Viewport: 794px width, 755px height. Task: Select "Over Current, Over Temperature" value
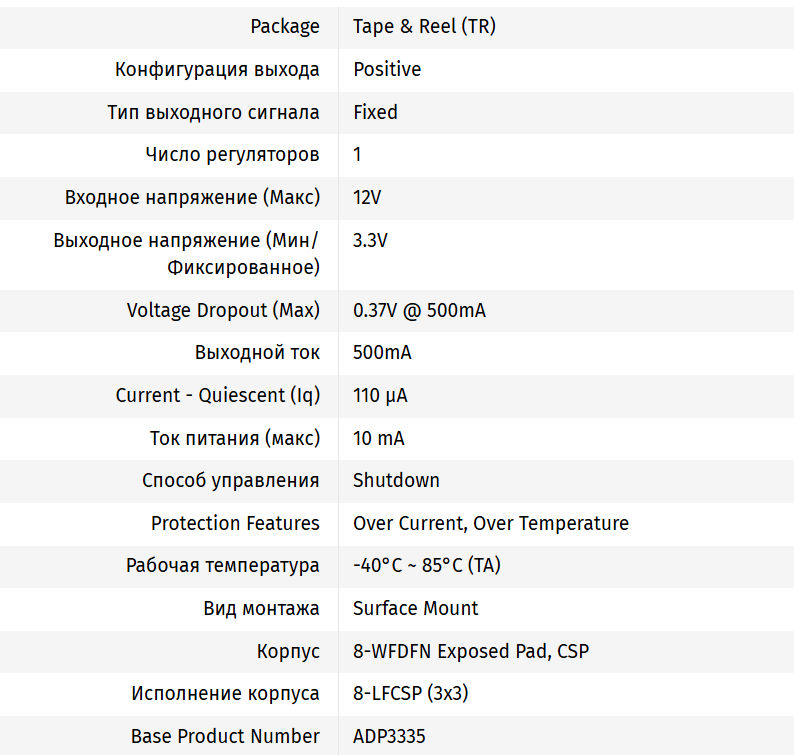[x=491, y=524]
